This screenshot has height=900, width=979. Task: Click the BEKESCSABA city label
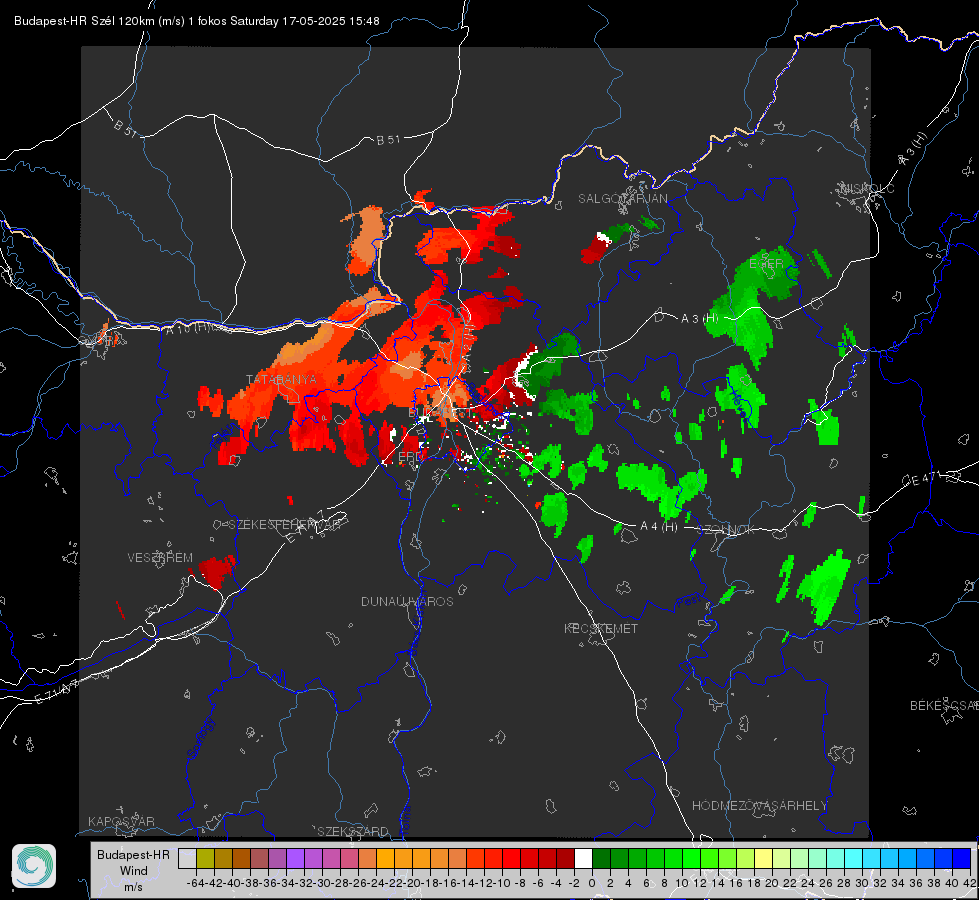pyautogui.click(x=944, y=706)
